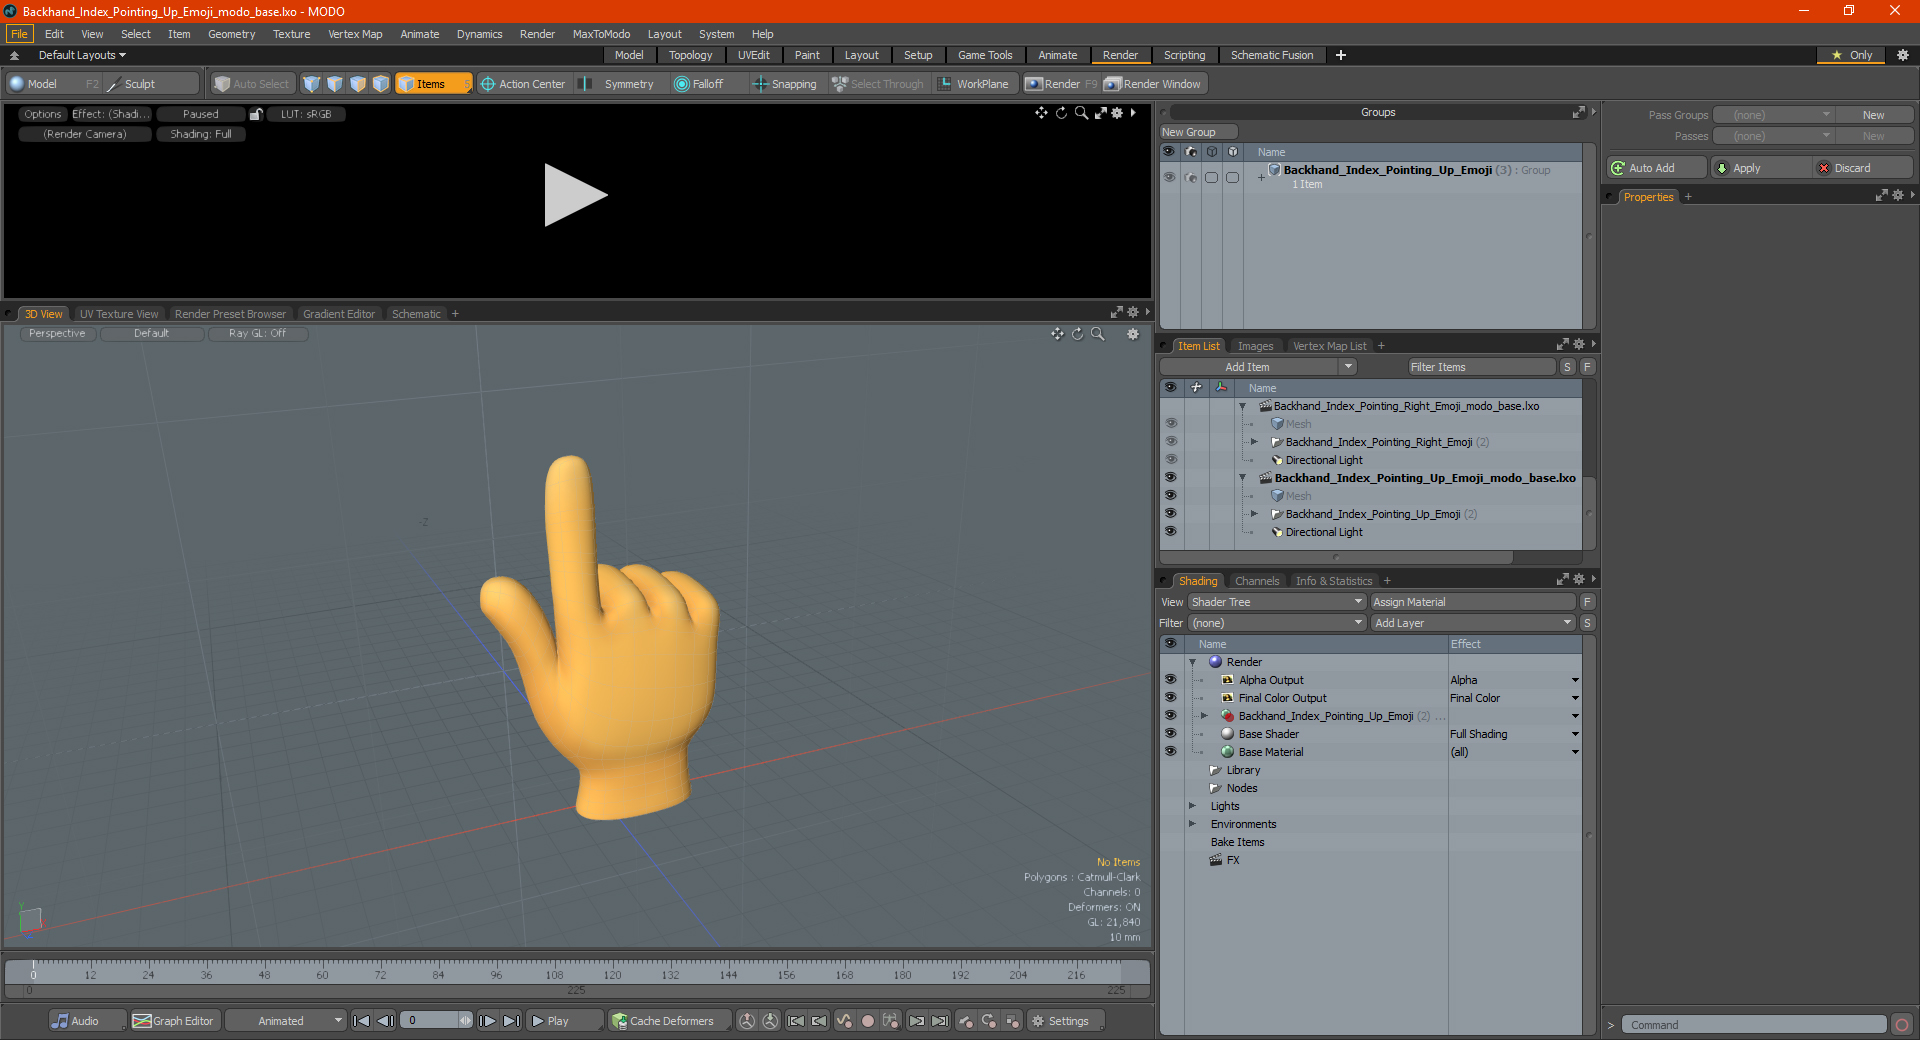The image size is (1920, 1040).
Task: Open the Texture menu
Action: coord(291,34)
